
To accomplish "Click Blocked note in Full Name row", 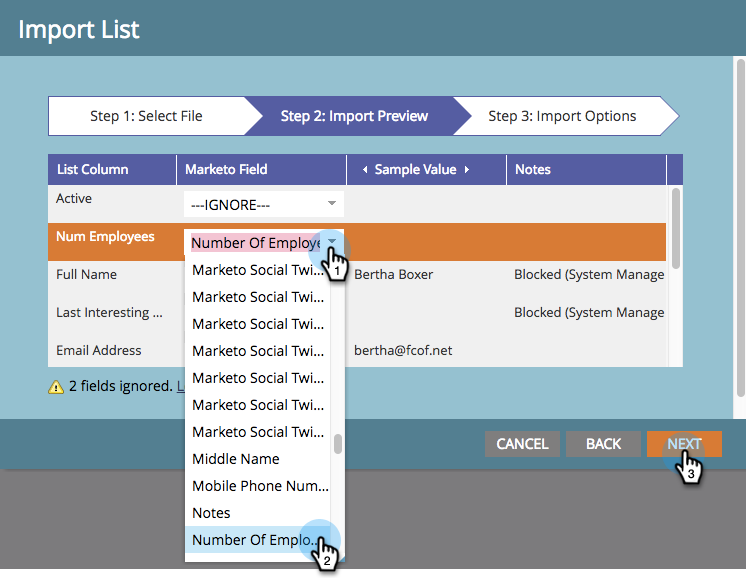I will click(x=589, y=275).
